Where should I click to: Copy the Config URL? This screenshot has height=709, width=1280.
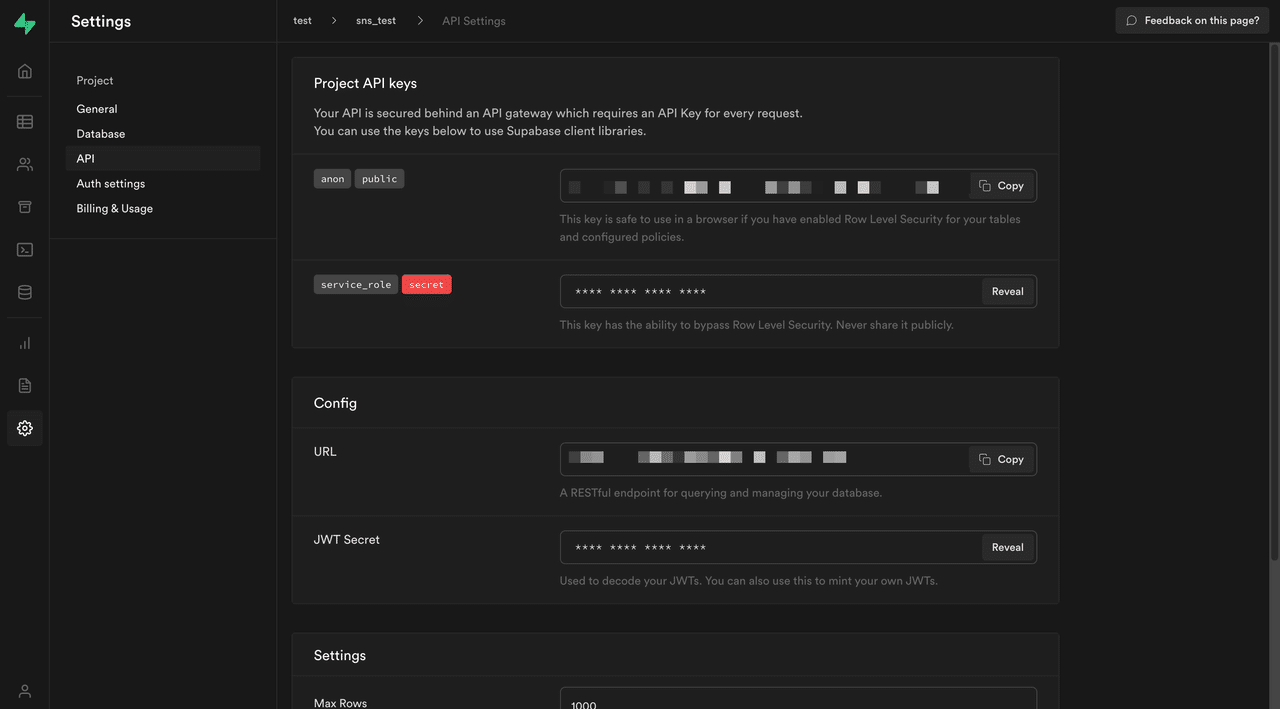[x=1001, y=460]
